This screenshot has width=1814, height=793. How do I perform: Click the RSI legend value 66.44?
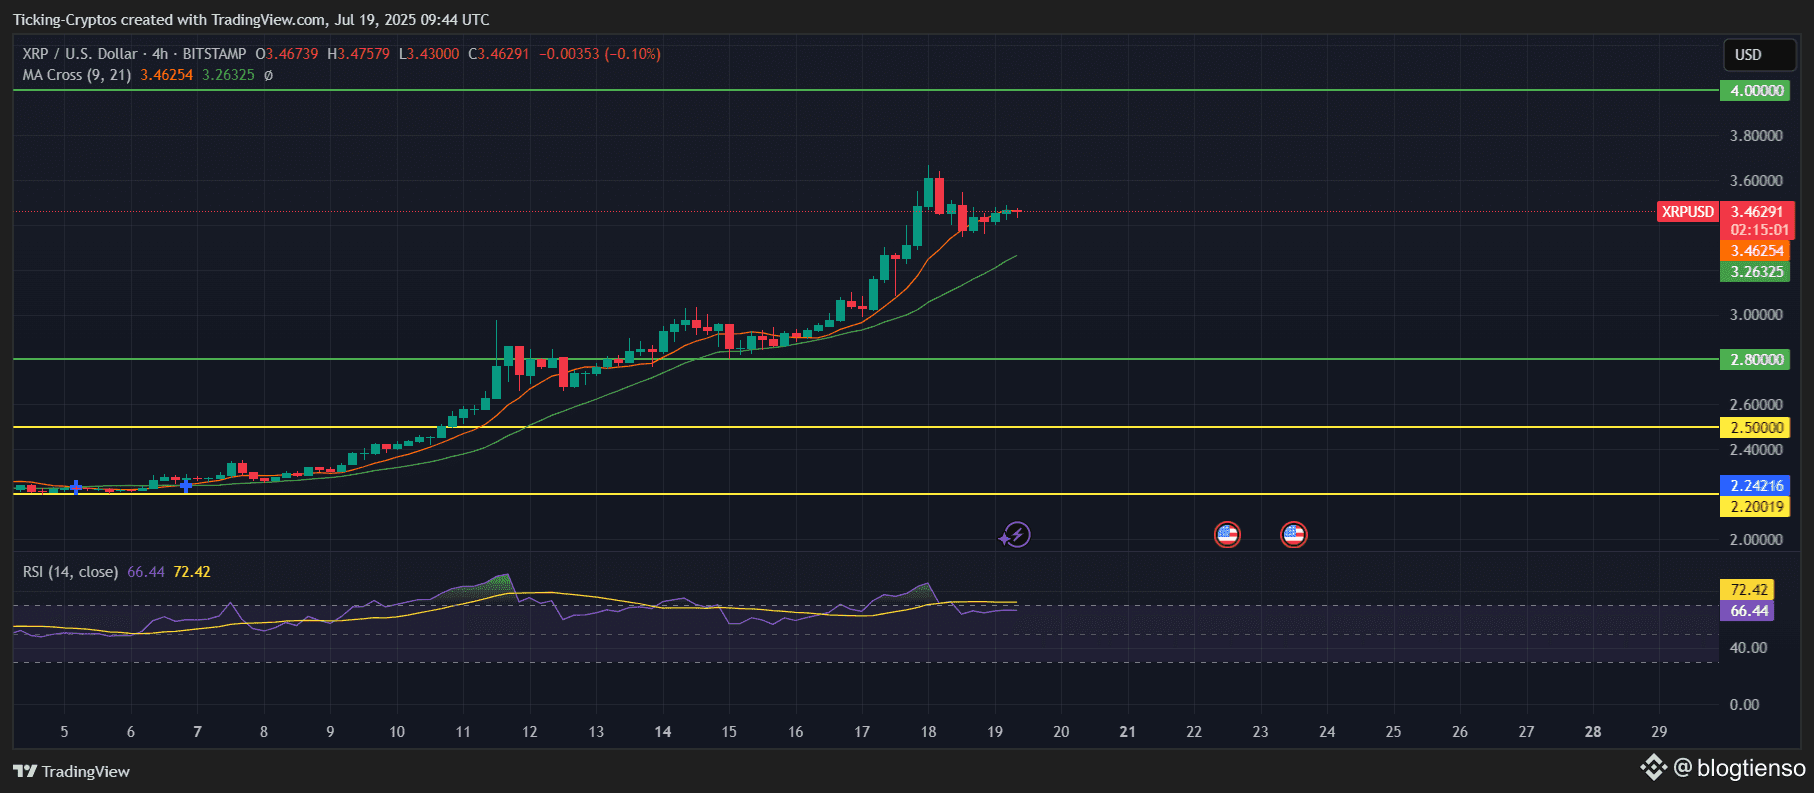(x=146, y=572)
